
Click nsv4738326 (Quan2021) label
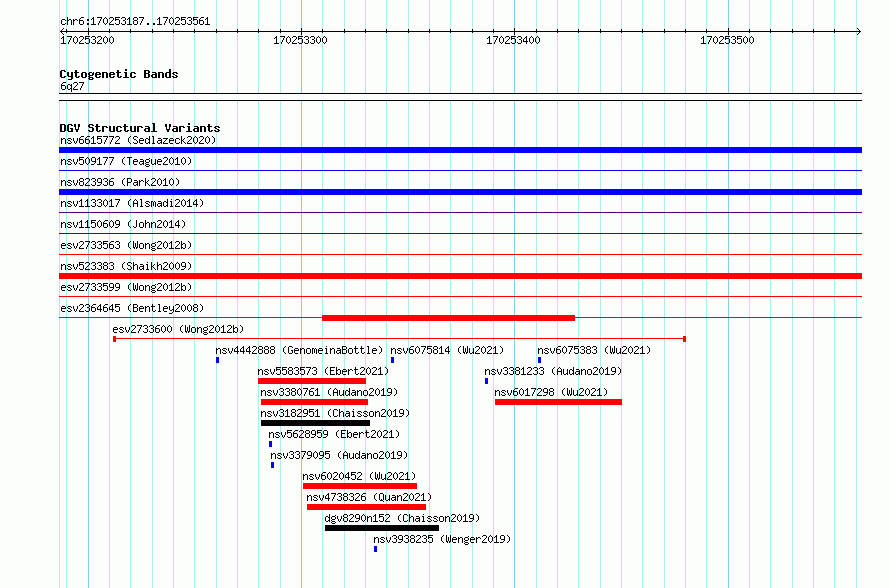pos(369,497)
